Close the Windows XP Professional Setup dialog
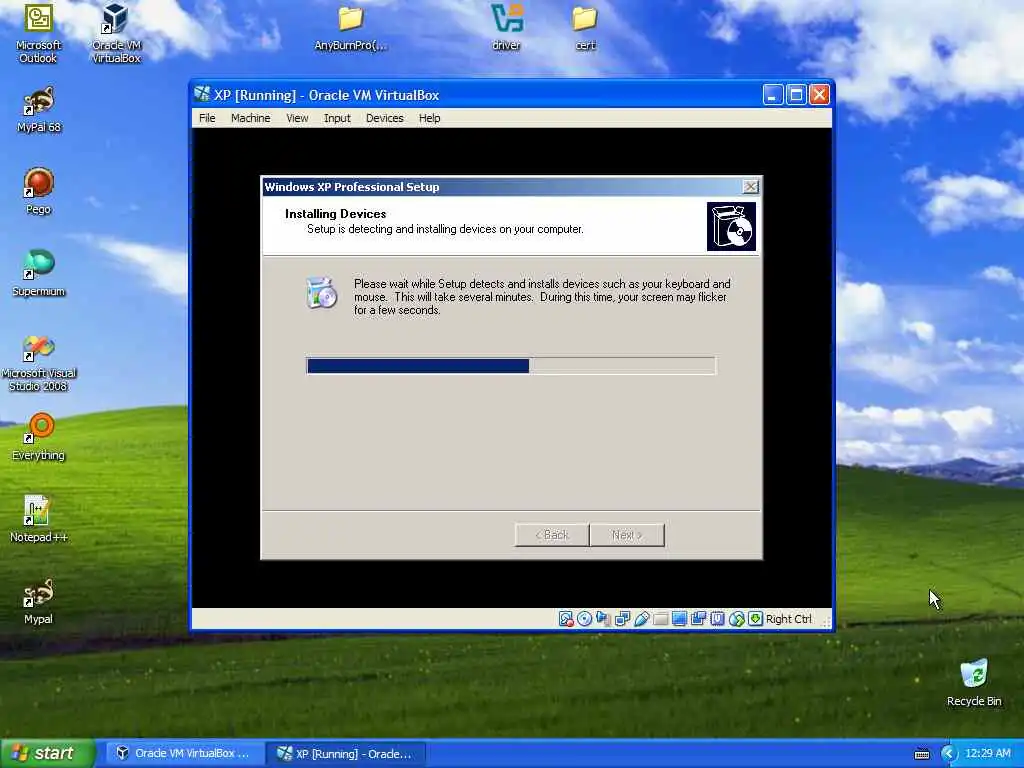Image resolution: width=1024 pixels, height=768 pixels. [x=751, y=187]
